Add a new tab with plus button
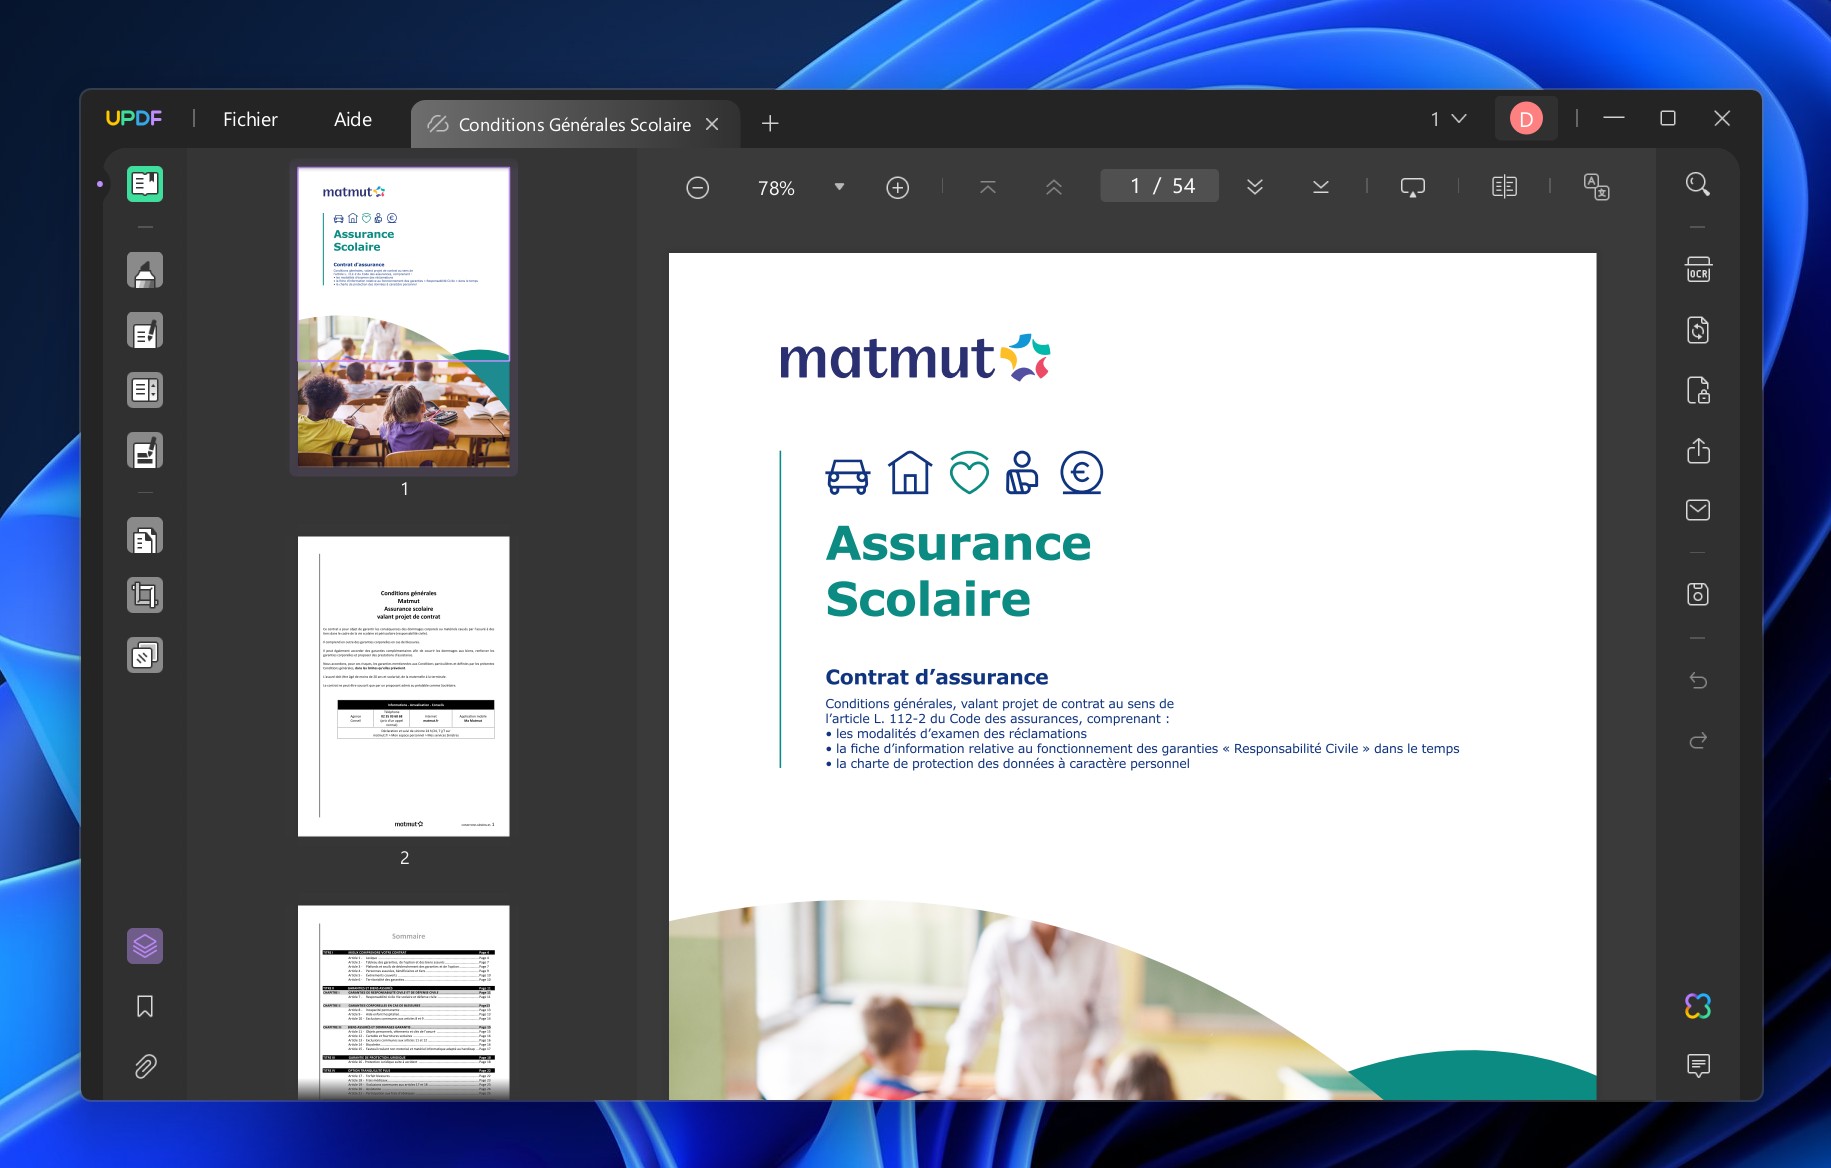Screen dimensions: 1831x1168 (x=770, y=124)
